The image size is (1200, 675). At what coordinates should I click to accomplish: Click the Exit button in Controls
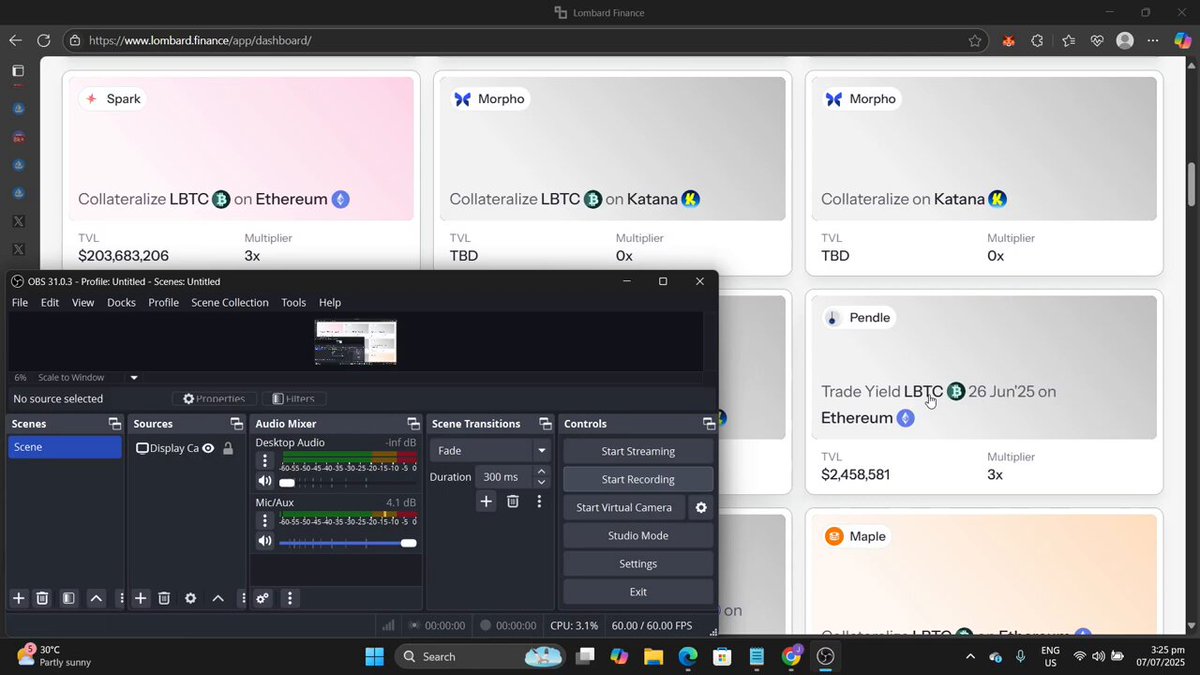click(638, 591)
